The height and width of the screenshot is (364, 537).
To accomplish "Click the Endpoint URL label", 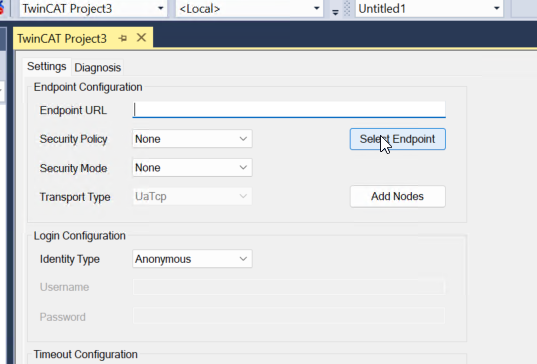I will coord(73,110).
